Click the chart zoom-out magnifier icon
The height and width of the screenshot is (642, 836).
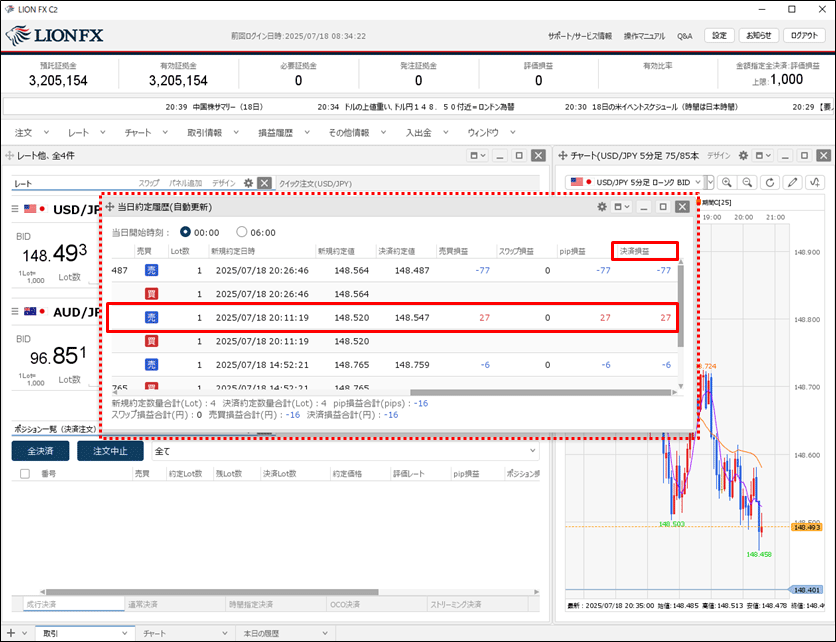tap(747, 182)
